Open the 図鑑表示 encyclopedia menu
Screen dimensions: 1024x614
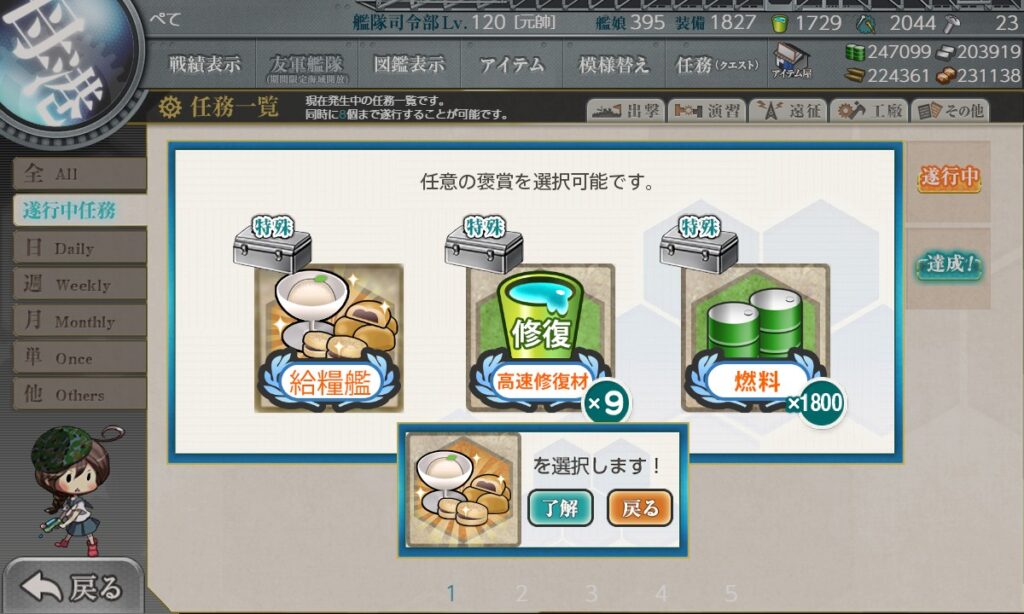(409, 64)
